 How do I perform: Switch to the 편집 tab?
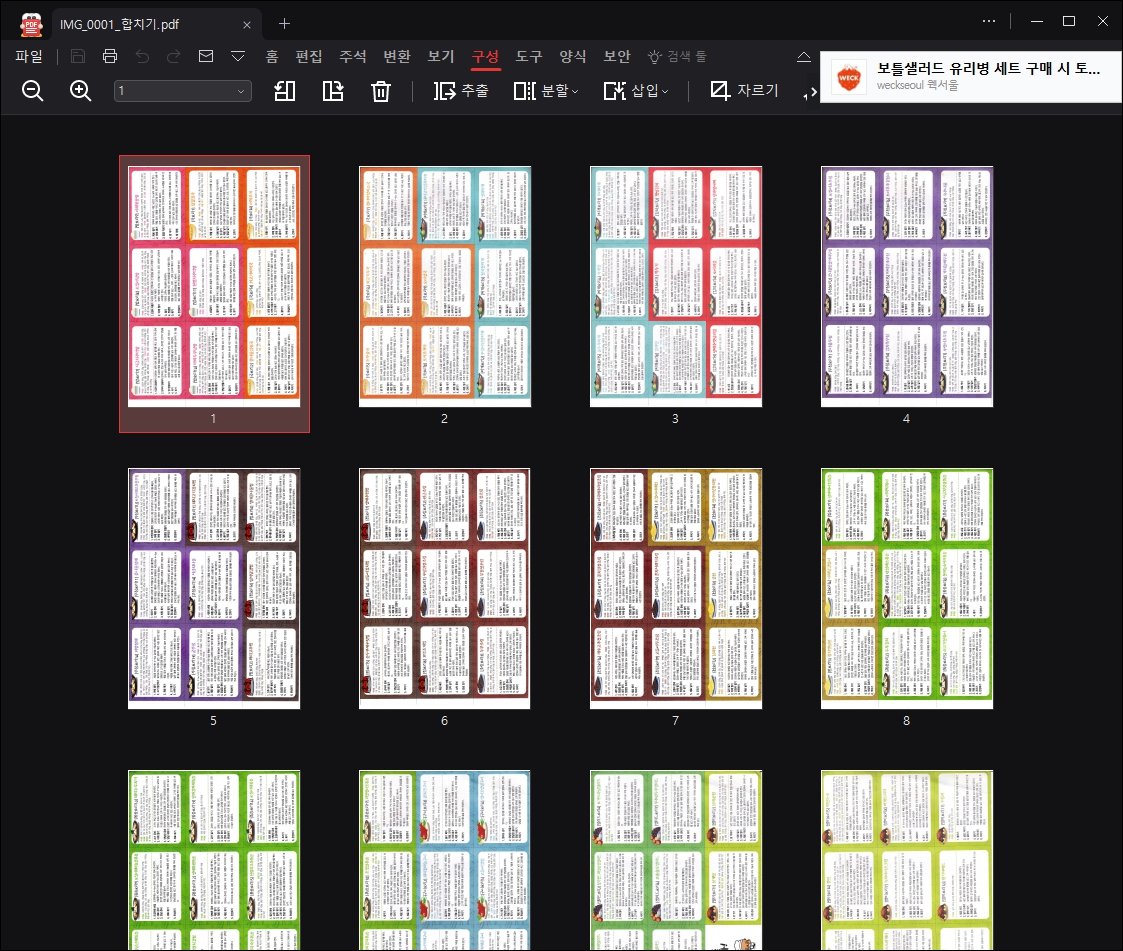click(x=309, y=57)
